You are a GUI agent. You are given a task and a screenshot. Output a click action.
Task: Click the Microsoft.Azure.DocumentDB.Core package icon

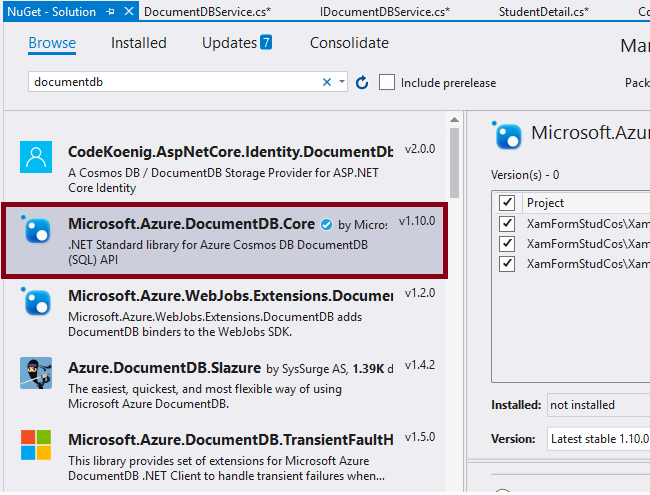[x=36, y=230]
